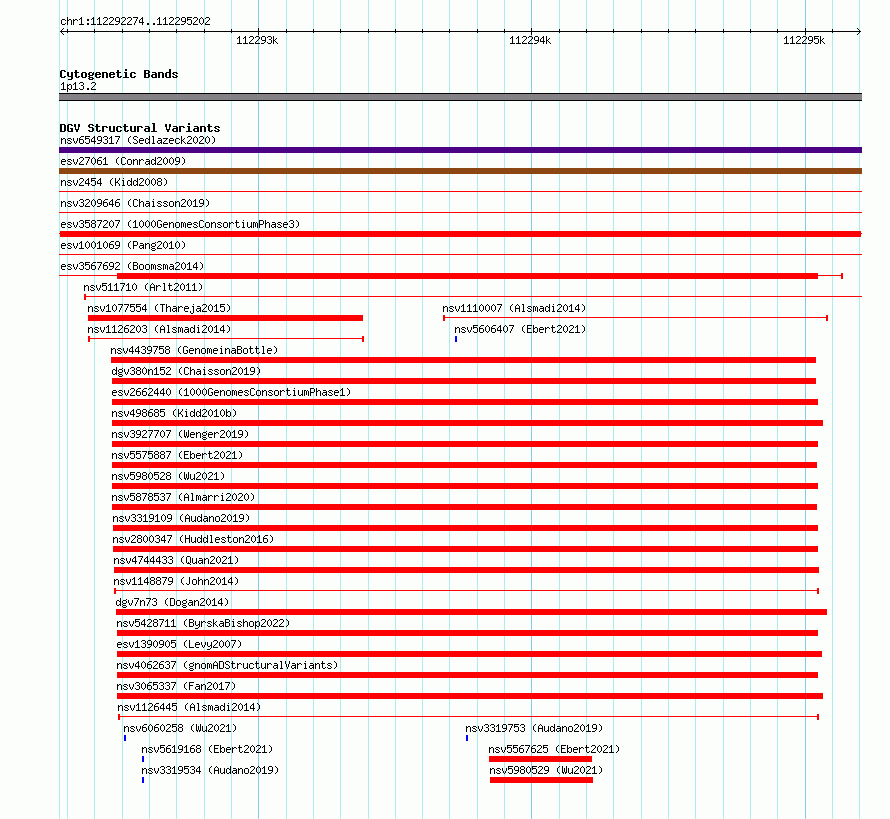The height and width of the screenshot is (819, 890).
Task: Select nsv5878537 (Almarri2020) label
Action: tap(183, 497)
